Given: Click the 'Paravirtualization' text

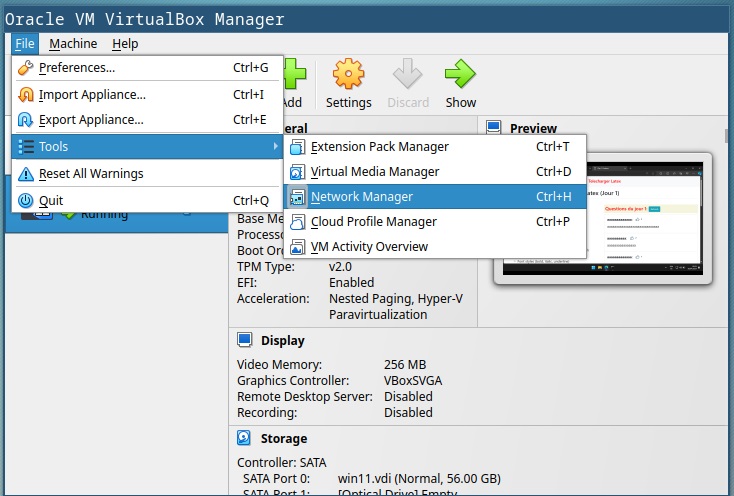Looking at the screenshot, I should 378,314.
